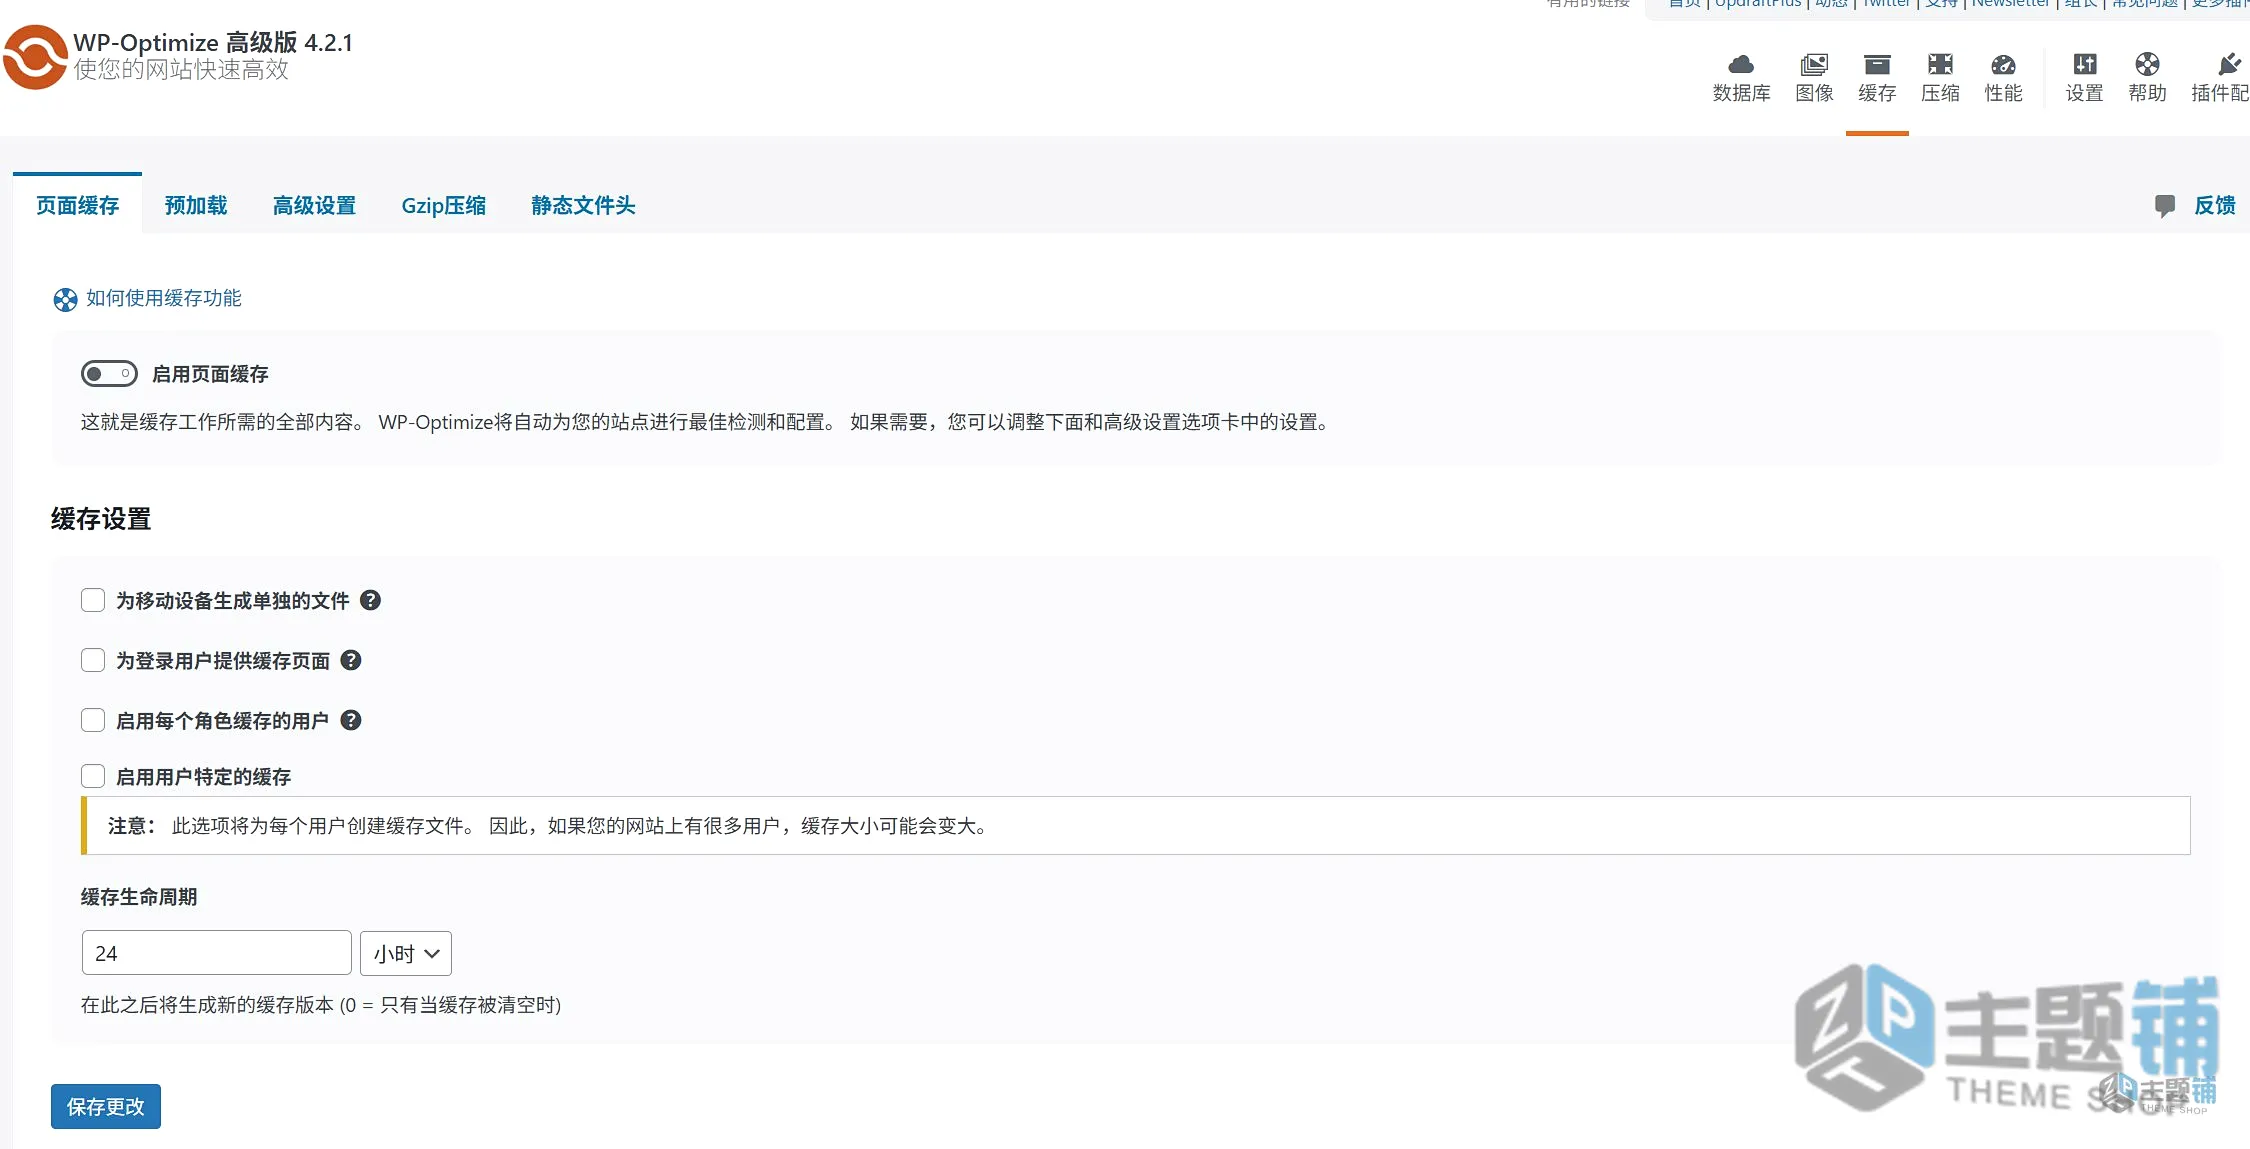Open the 如何使用缓存功能 link
2250x1149 pixels.
tap(164, 298)
